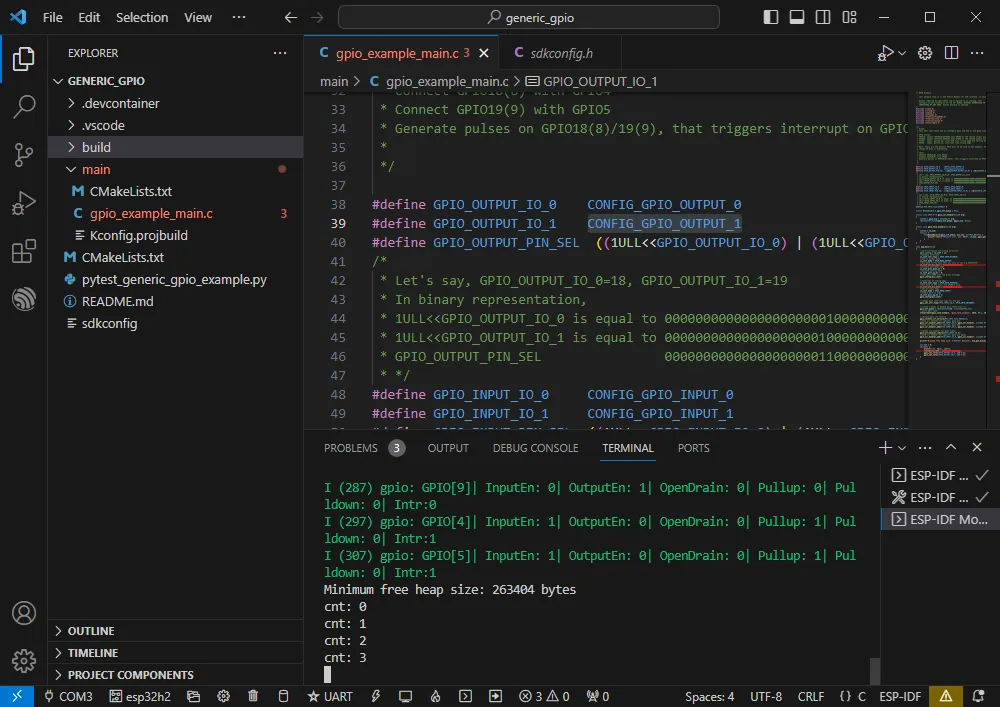Image resolution: width=1000 pixels, height=707 pixels.
Task: Toggle bottom panel visibility layout button
Action: pyautogui.click(x=797, y=17)
